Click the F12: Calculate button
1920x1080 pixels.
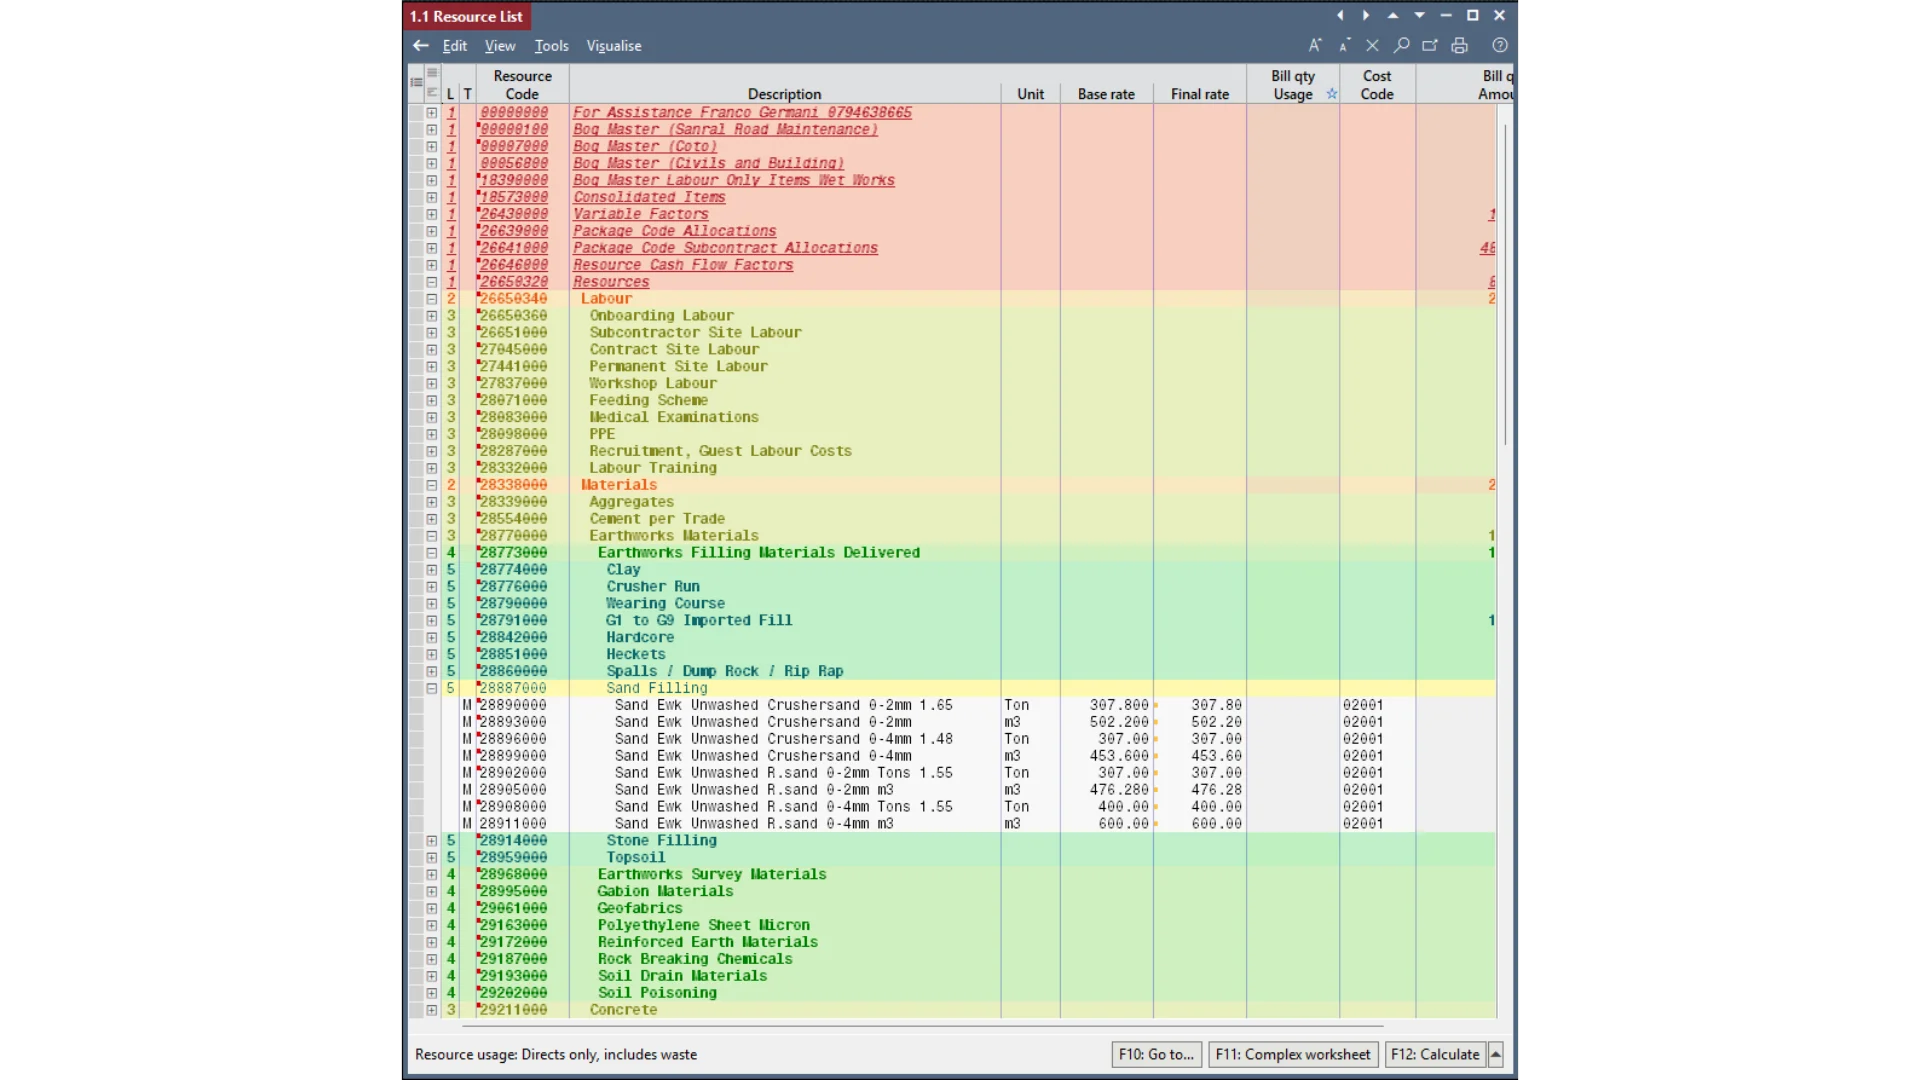1435,1054
